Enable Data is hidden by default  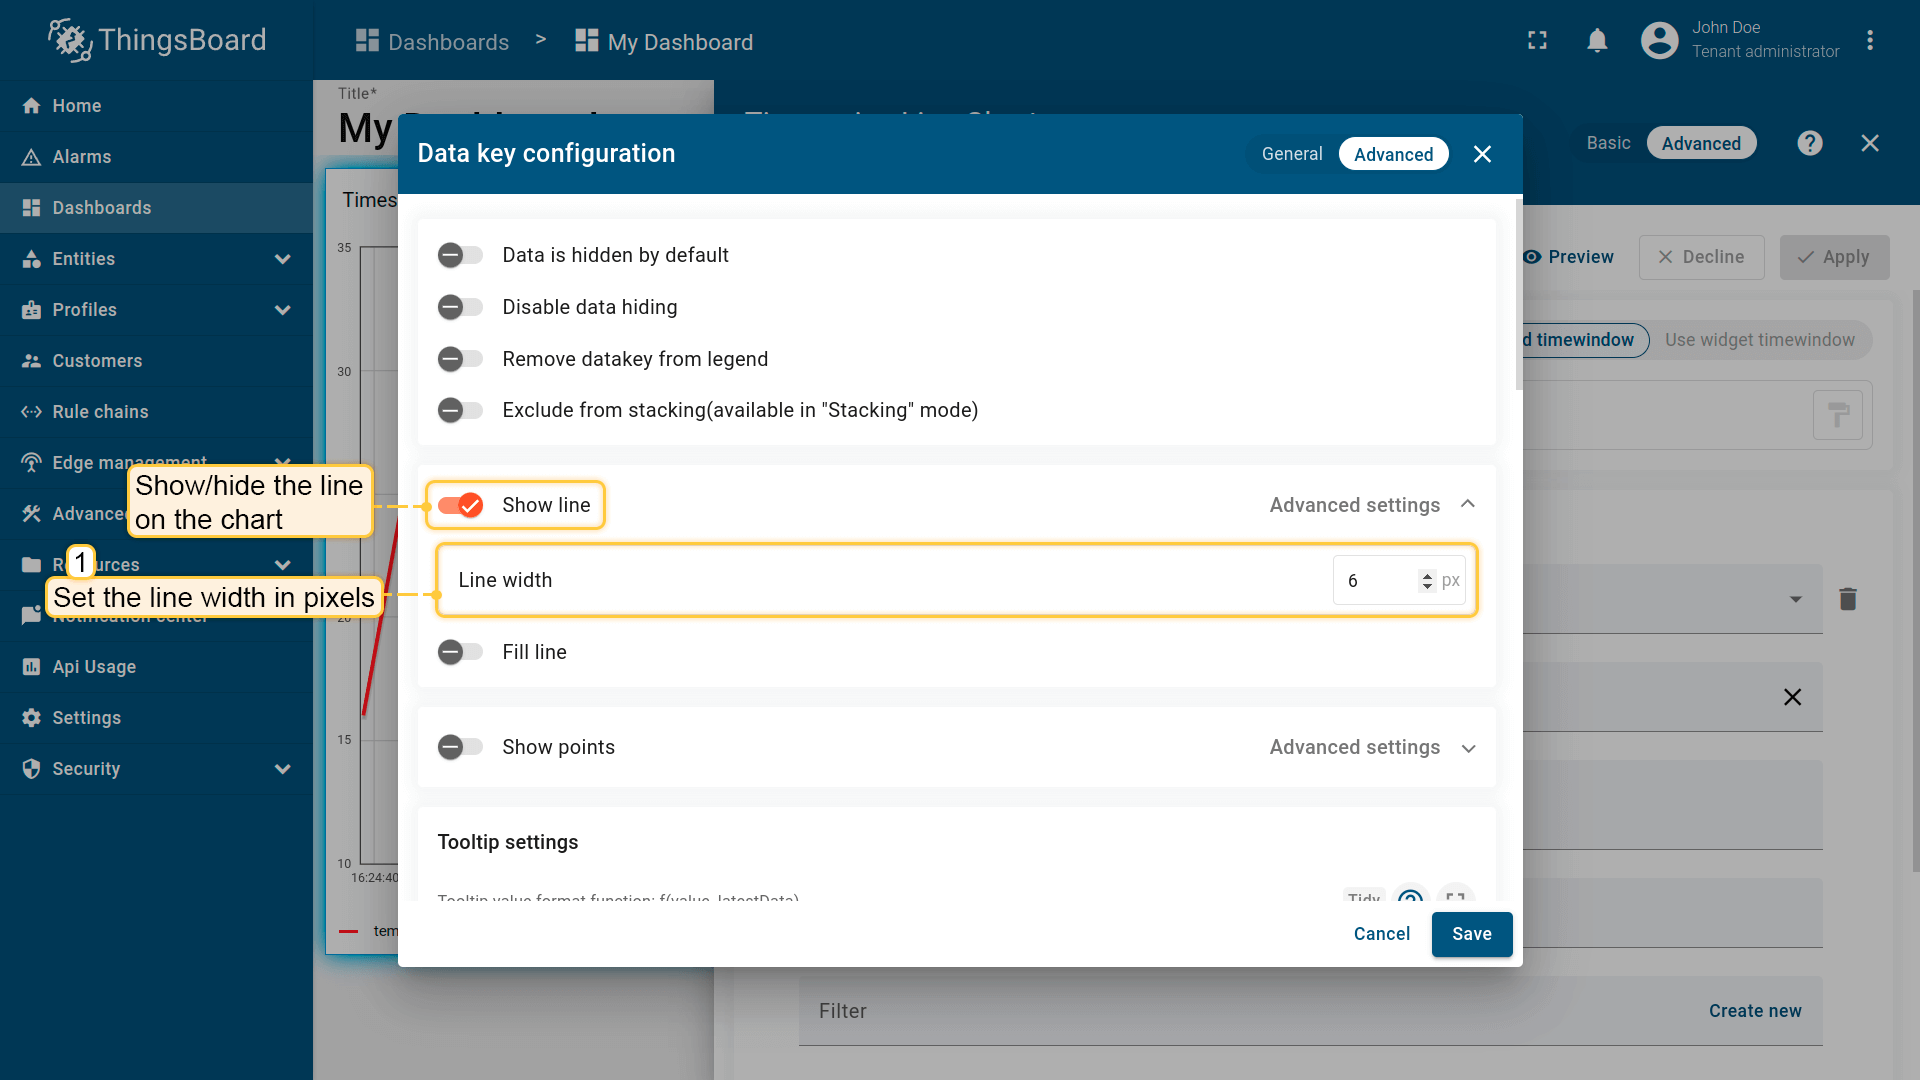click(x=461, y=256)
